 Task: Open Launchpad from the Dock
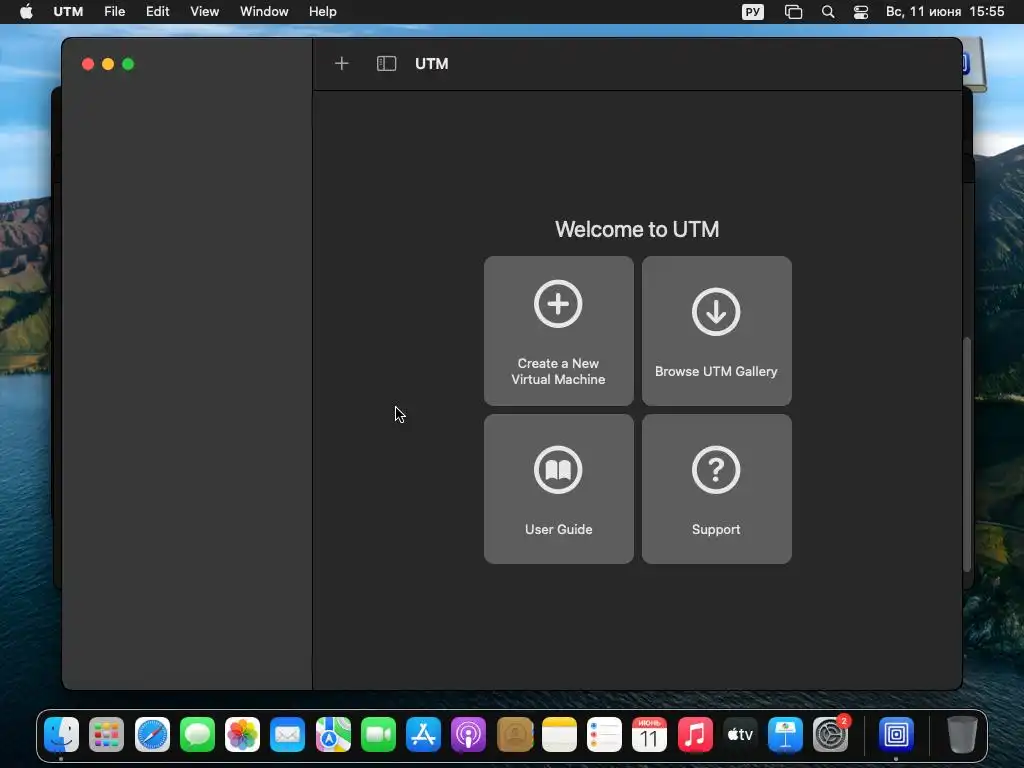point(106,734)
